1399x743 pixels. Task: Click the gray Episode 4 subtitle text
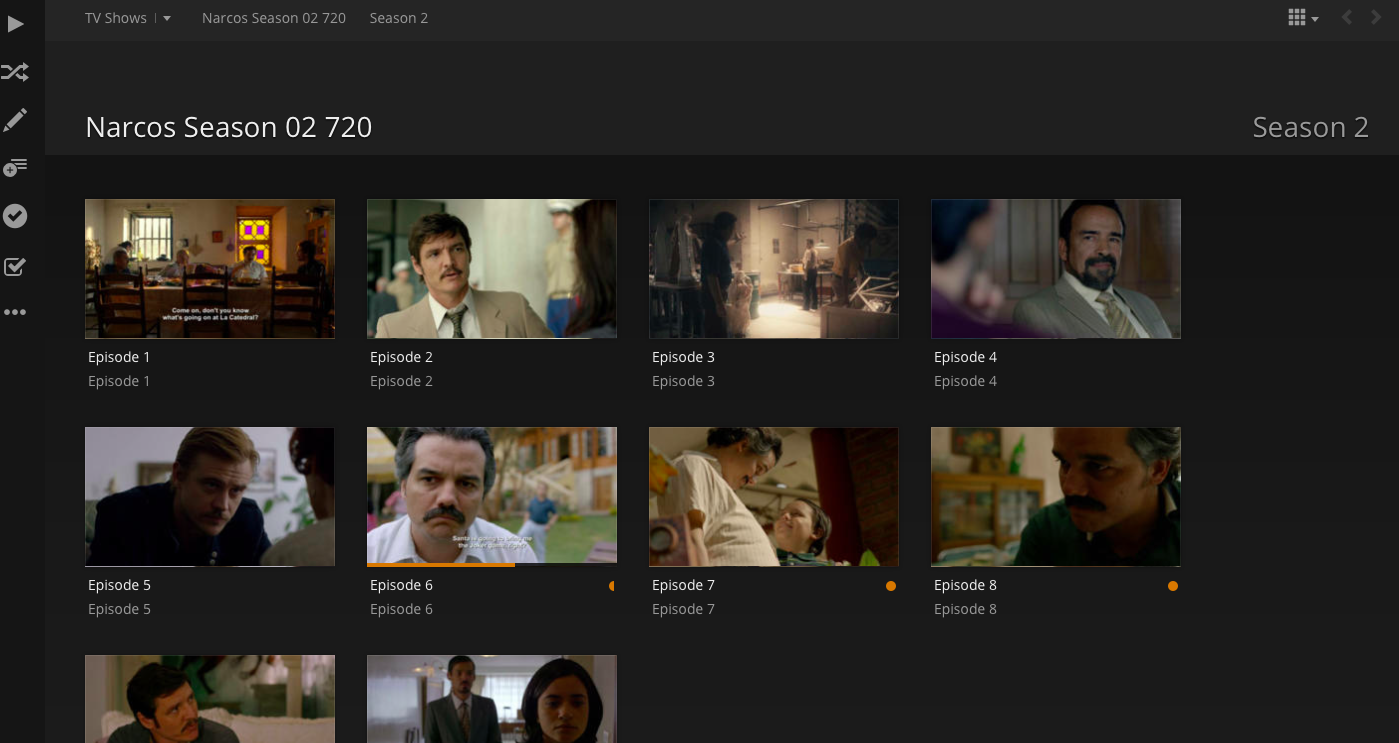point(965,381)
